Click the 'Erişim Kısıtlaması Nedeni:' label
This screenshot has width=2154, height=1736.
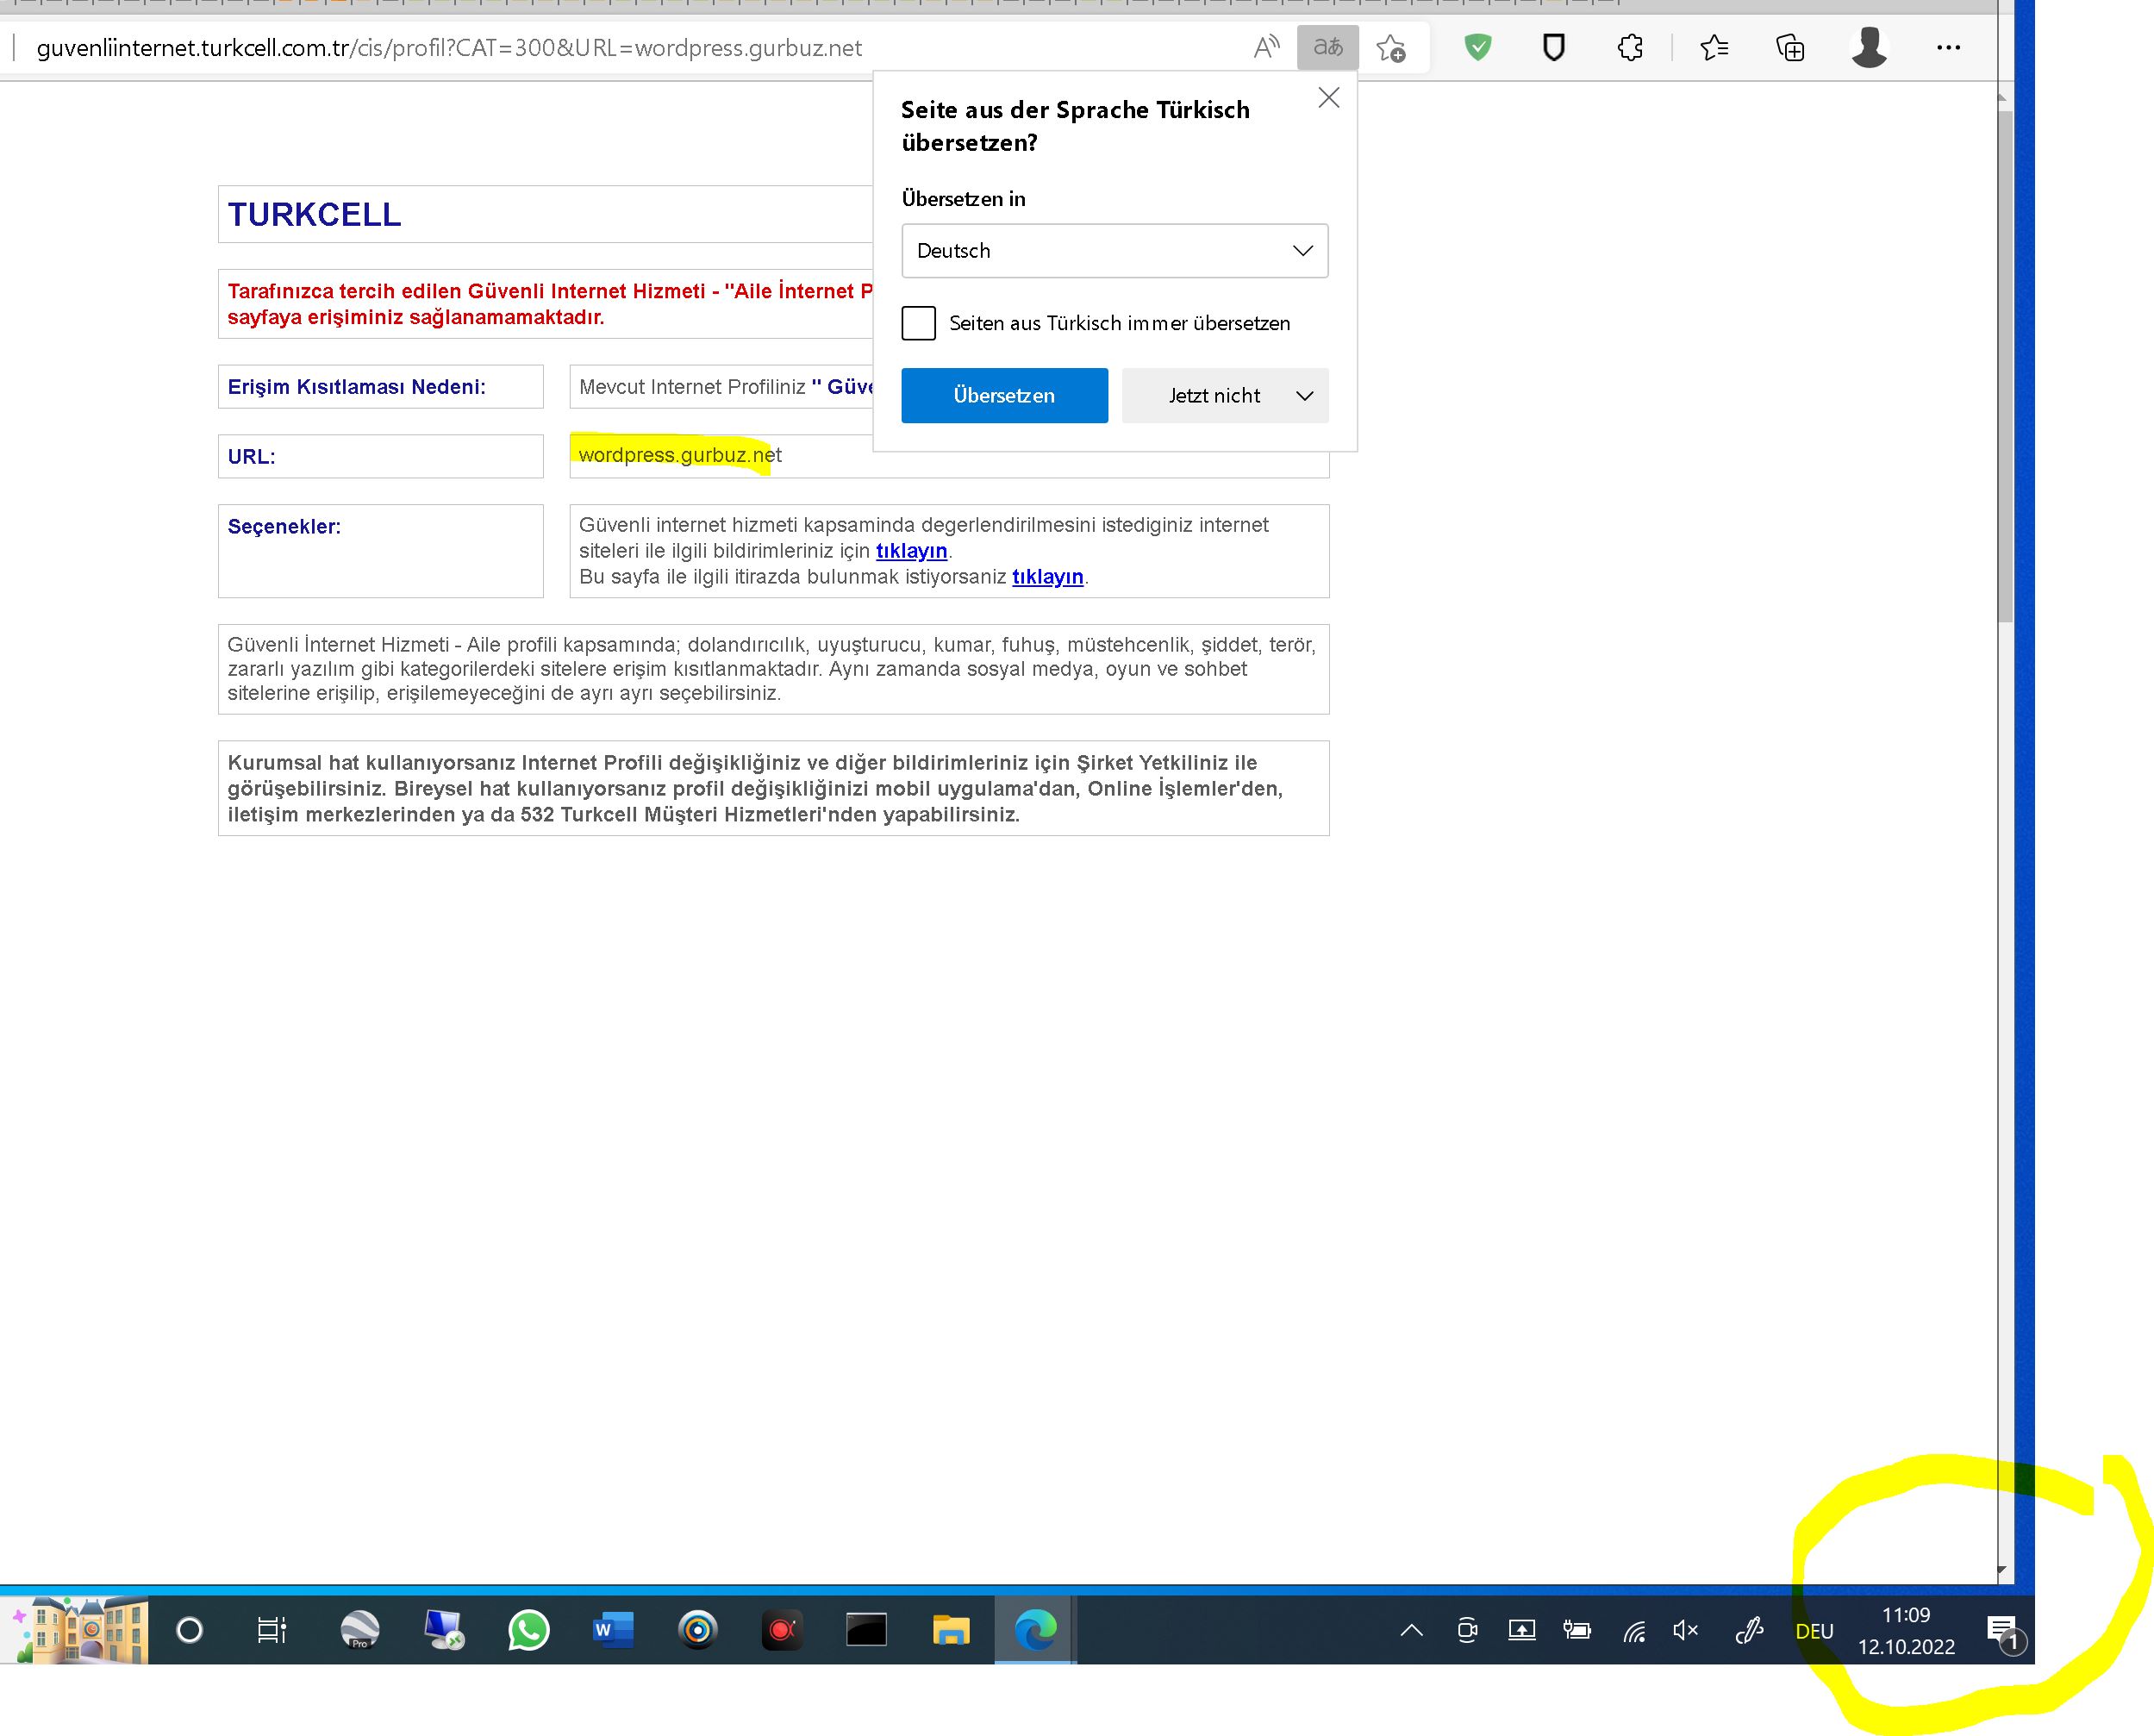[356, 387]
